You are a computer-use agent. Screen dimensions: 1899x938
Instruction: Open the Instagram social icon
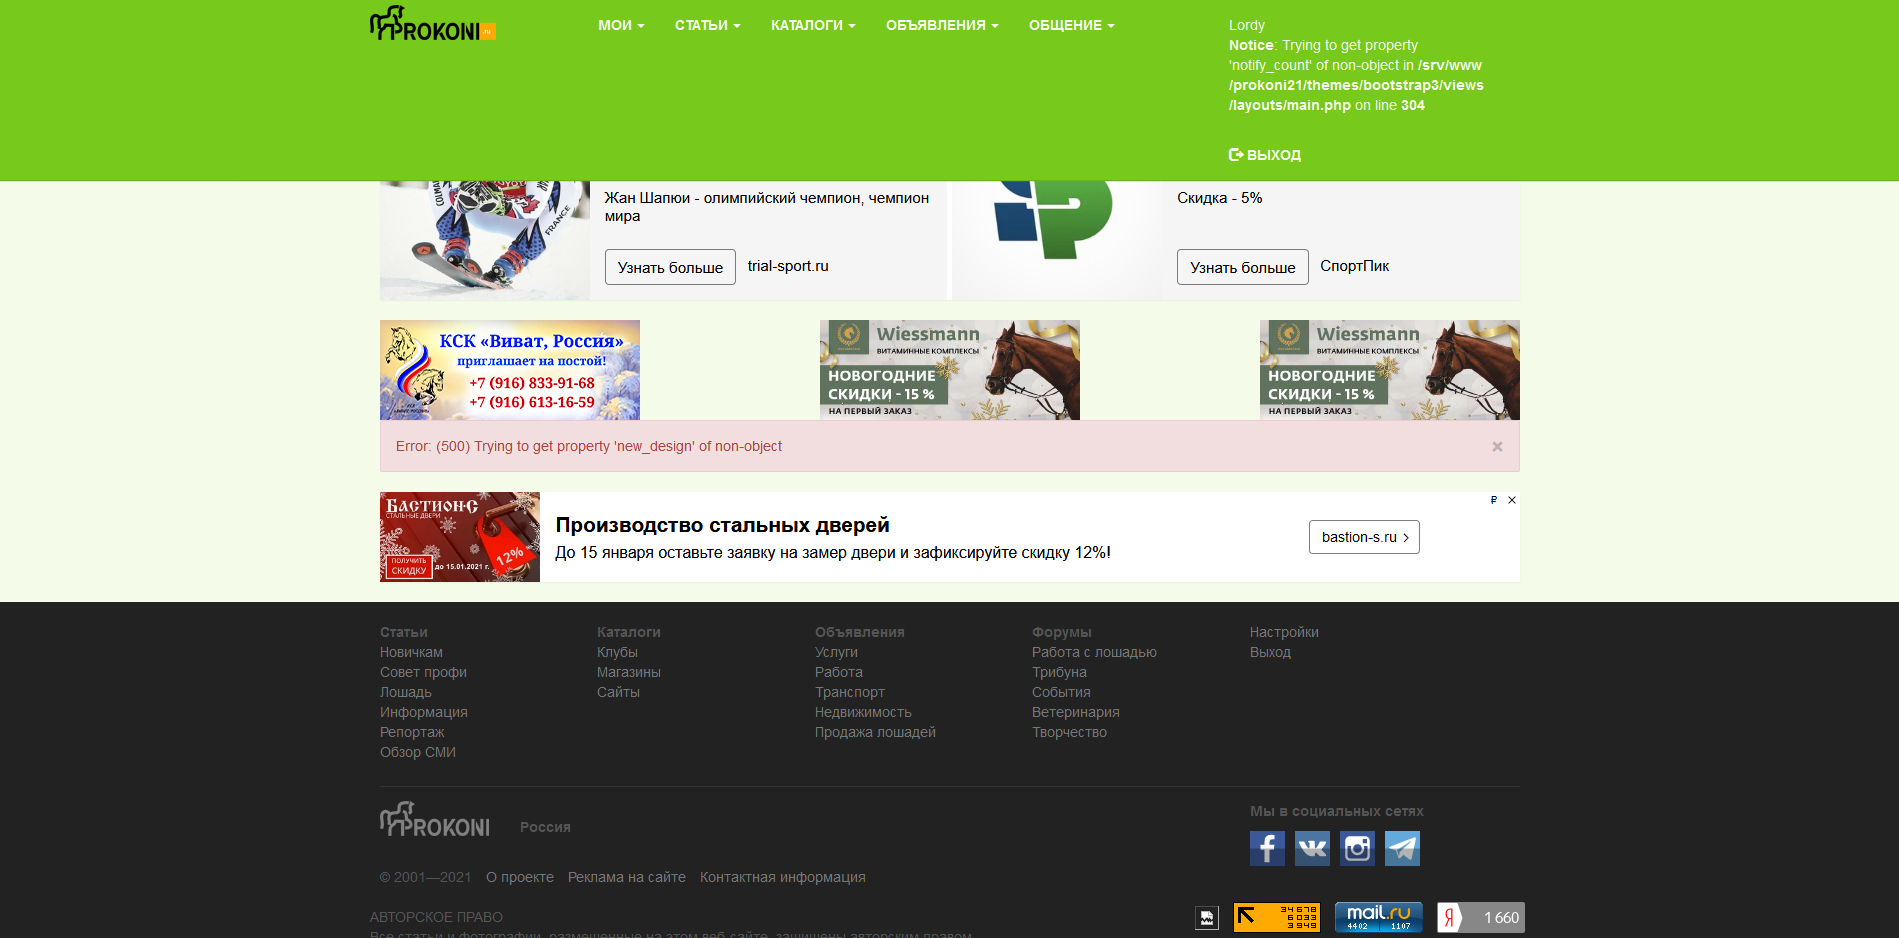[x=1357, y=848]
